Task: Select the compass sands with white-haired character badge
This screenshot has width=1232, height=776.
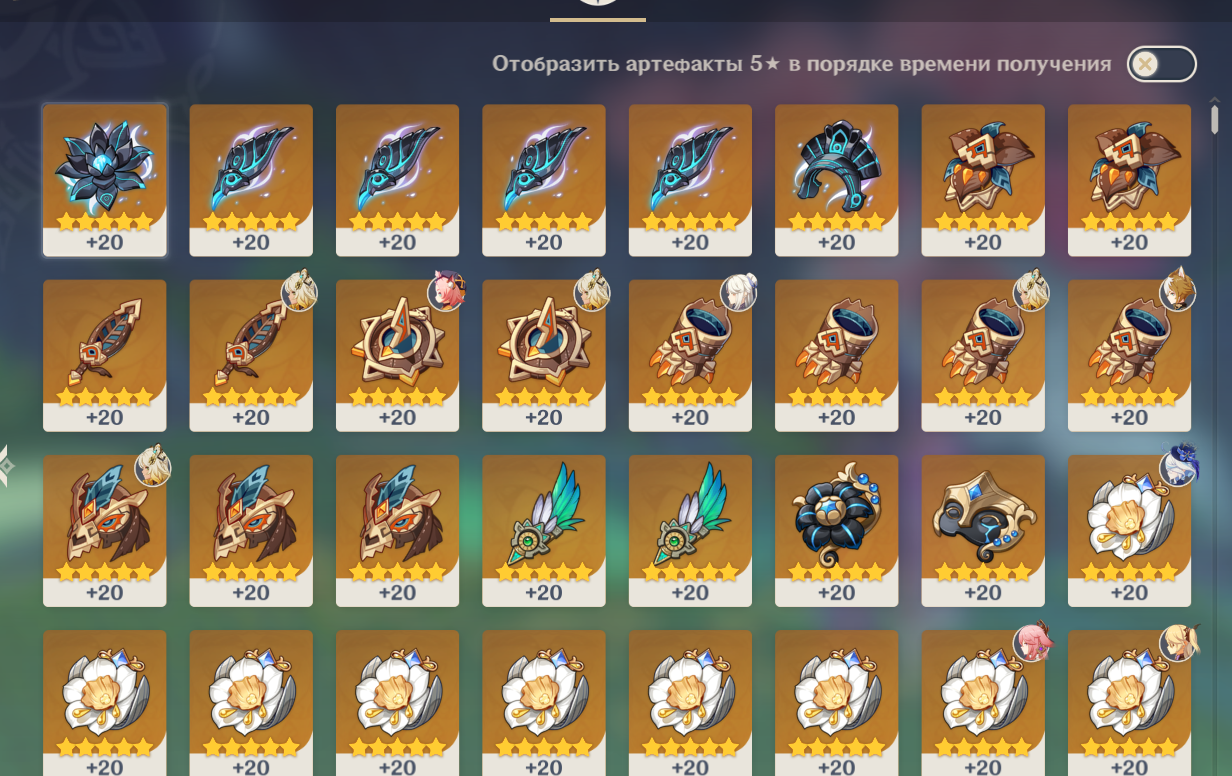Action: (543, 355)
